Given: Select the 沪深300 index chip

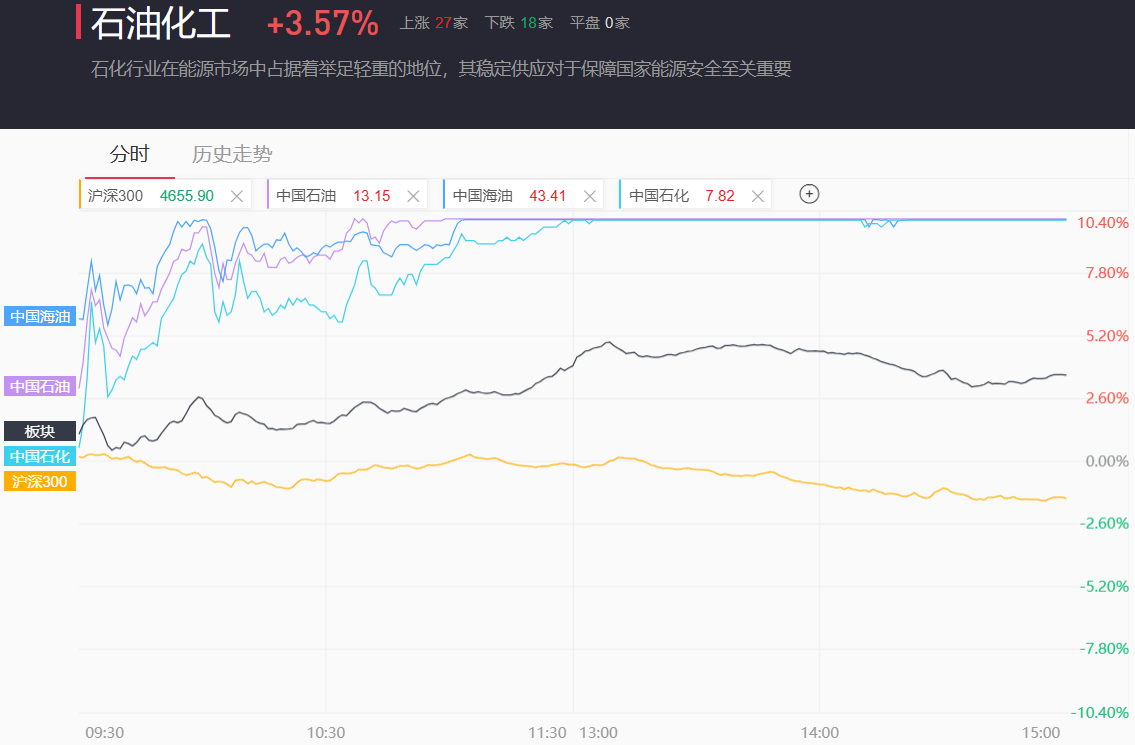Looking at the screenshot, I should (150, 196).
